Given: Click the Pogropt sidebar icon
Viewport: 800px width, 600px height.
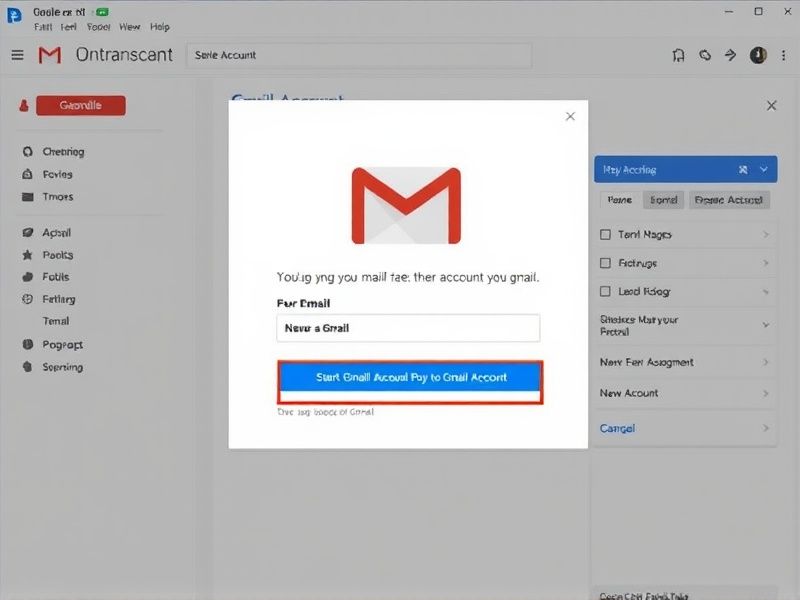Looking at the screenshot, I should (28, 344).
